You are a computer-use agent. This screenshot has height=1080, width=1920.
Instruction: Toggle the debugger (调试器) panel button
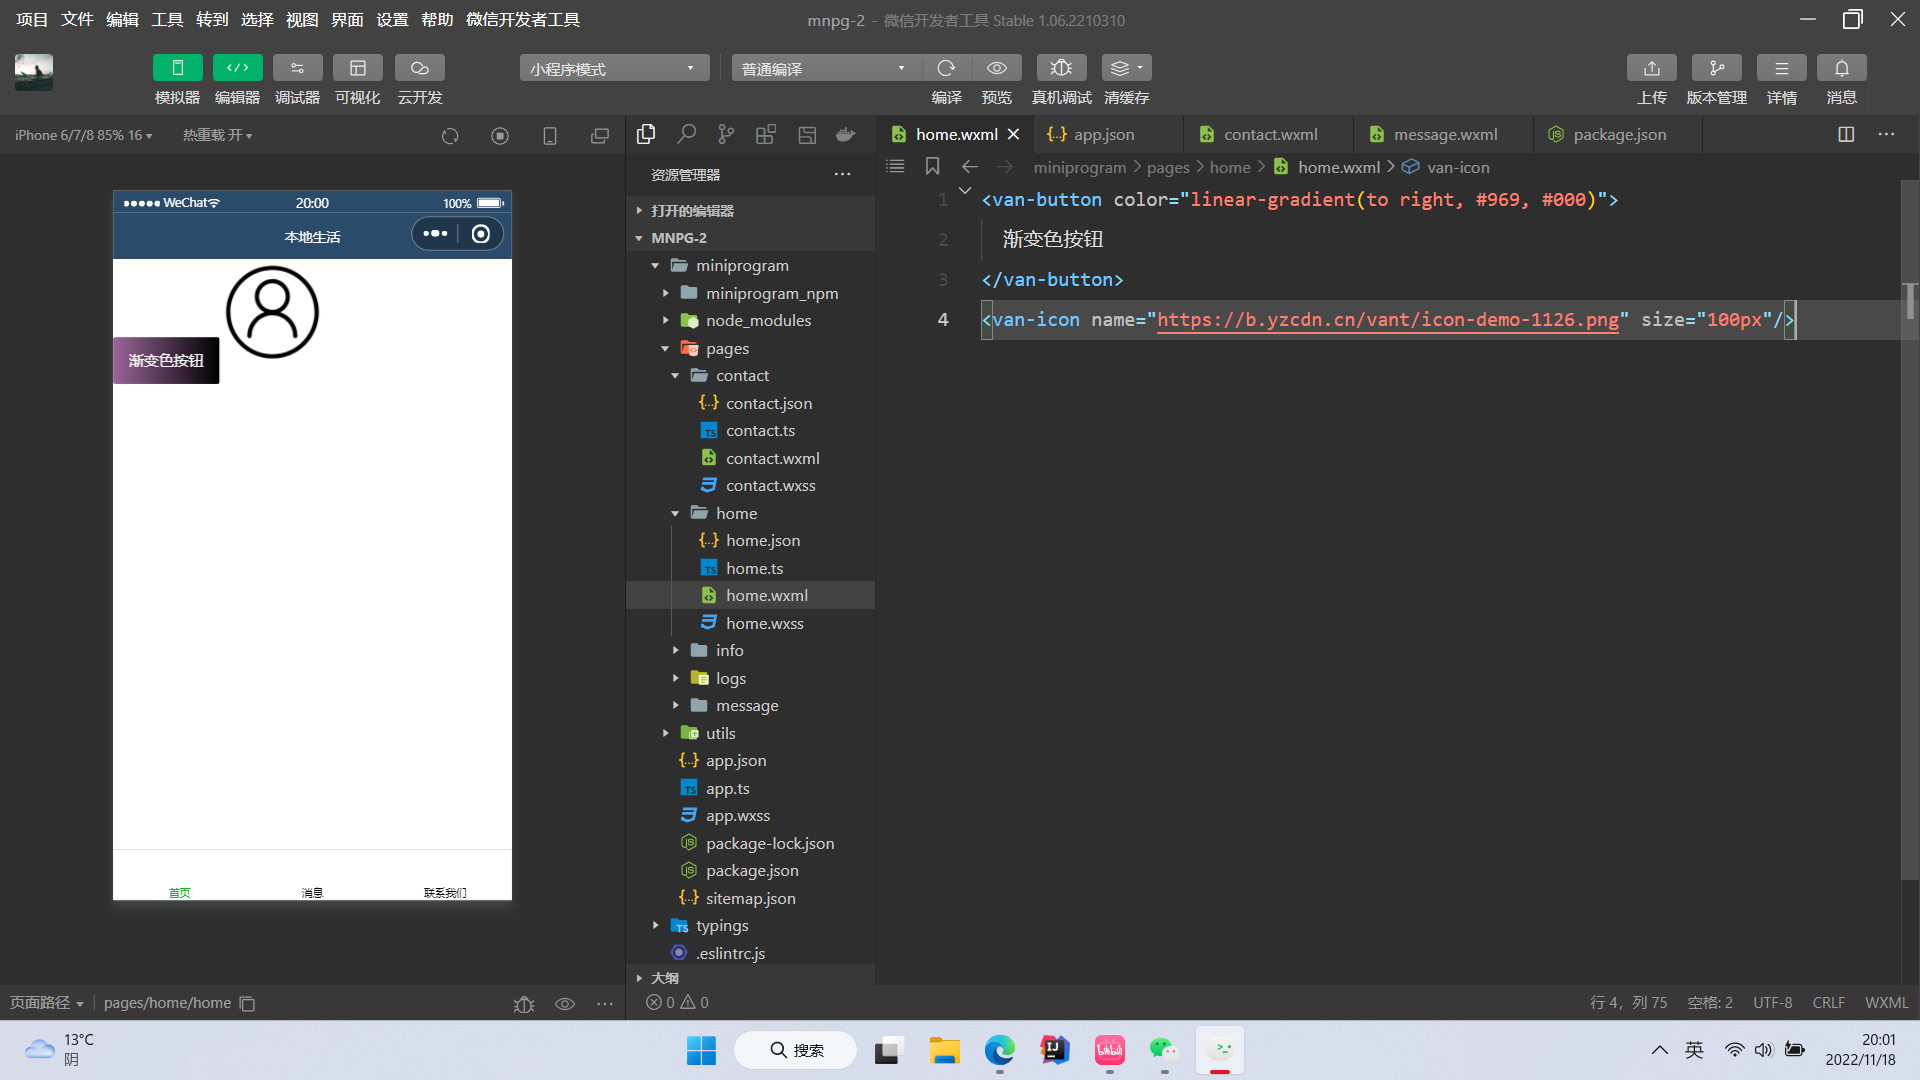tap(297, 68)
